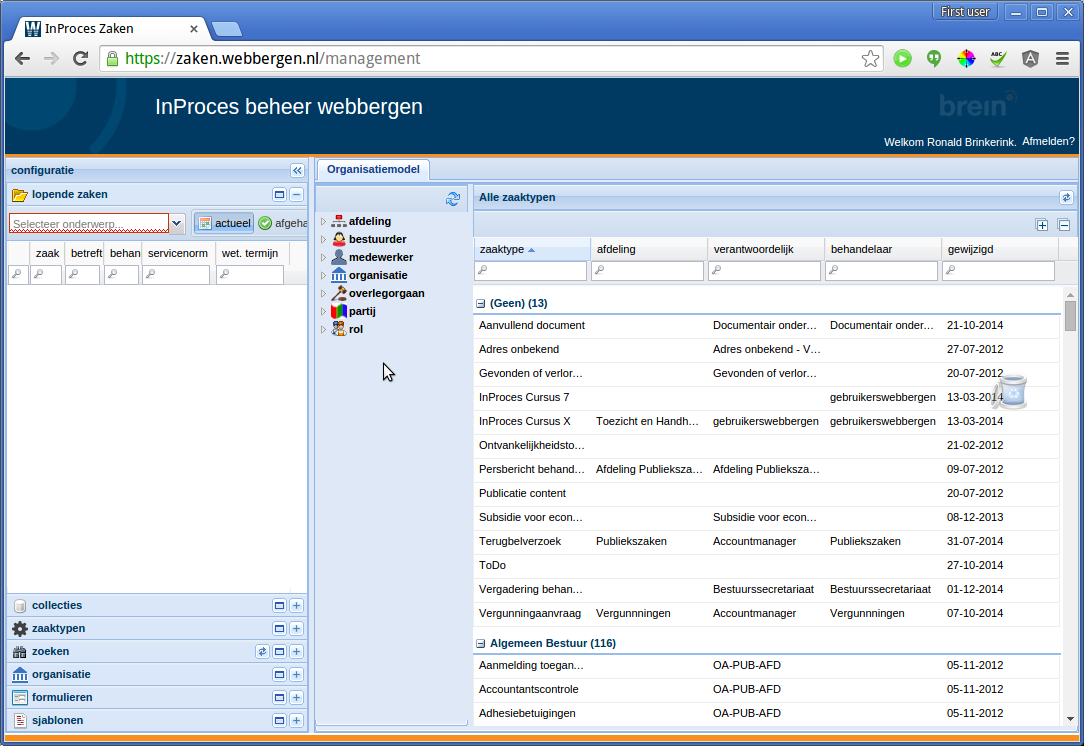Viewport: 1084px width, 746px height.
Task: Sort by verantwoordelijk column header
Action: click(x=765, y=250)
